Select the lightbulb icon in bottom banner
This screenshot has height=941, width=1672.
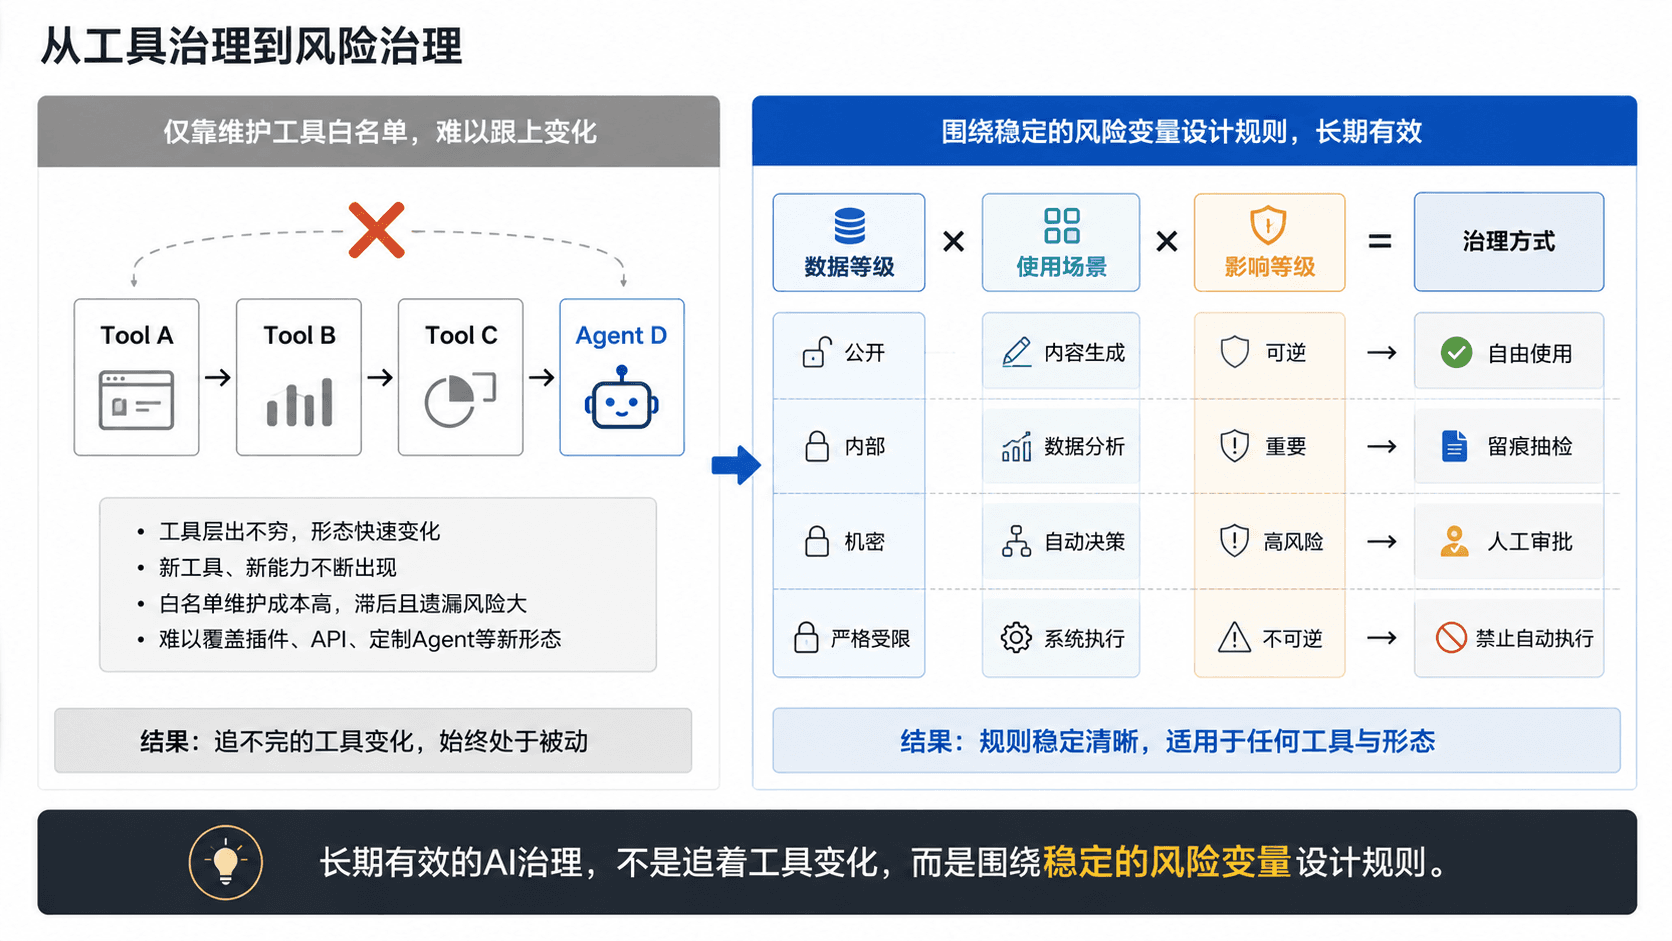[x=226, y=862]
